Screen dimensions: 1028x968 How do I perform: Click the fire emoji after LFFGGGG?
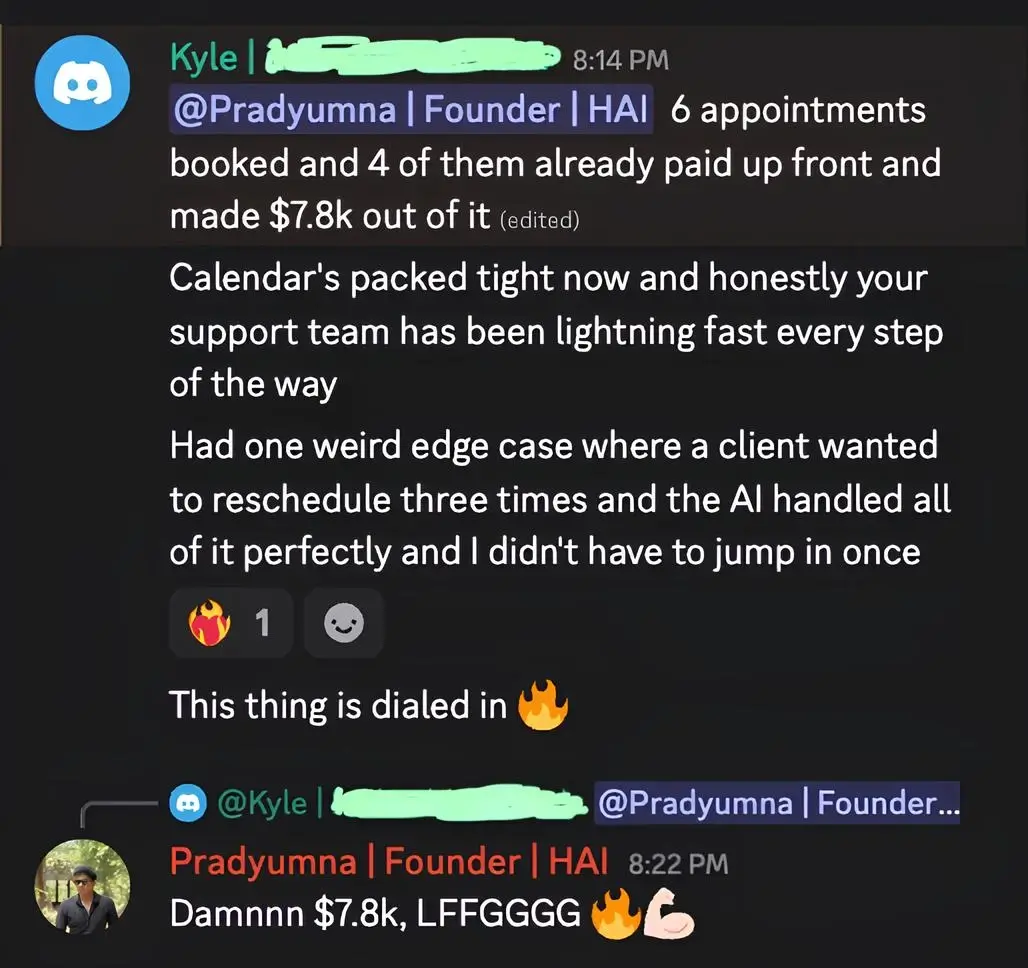[x=616, y=914]
